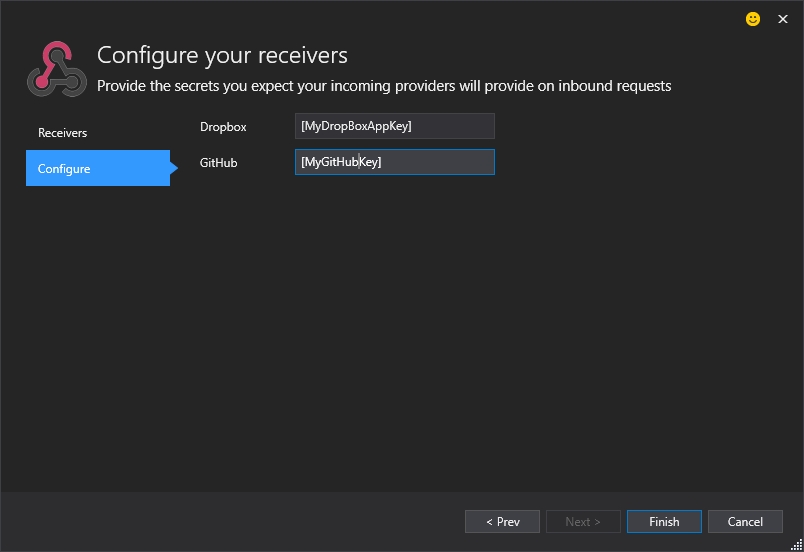This screenshot has width=804, height=552.
Task: Click into the Dropbox secret input field
Action: pos(395,126)
